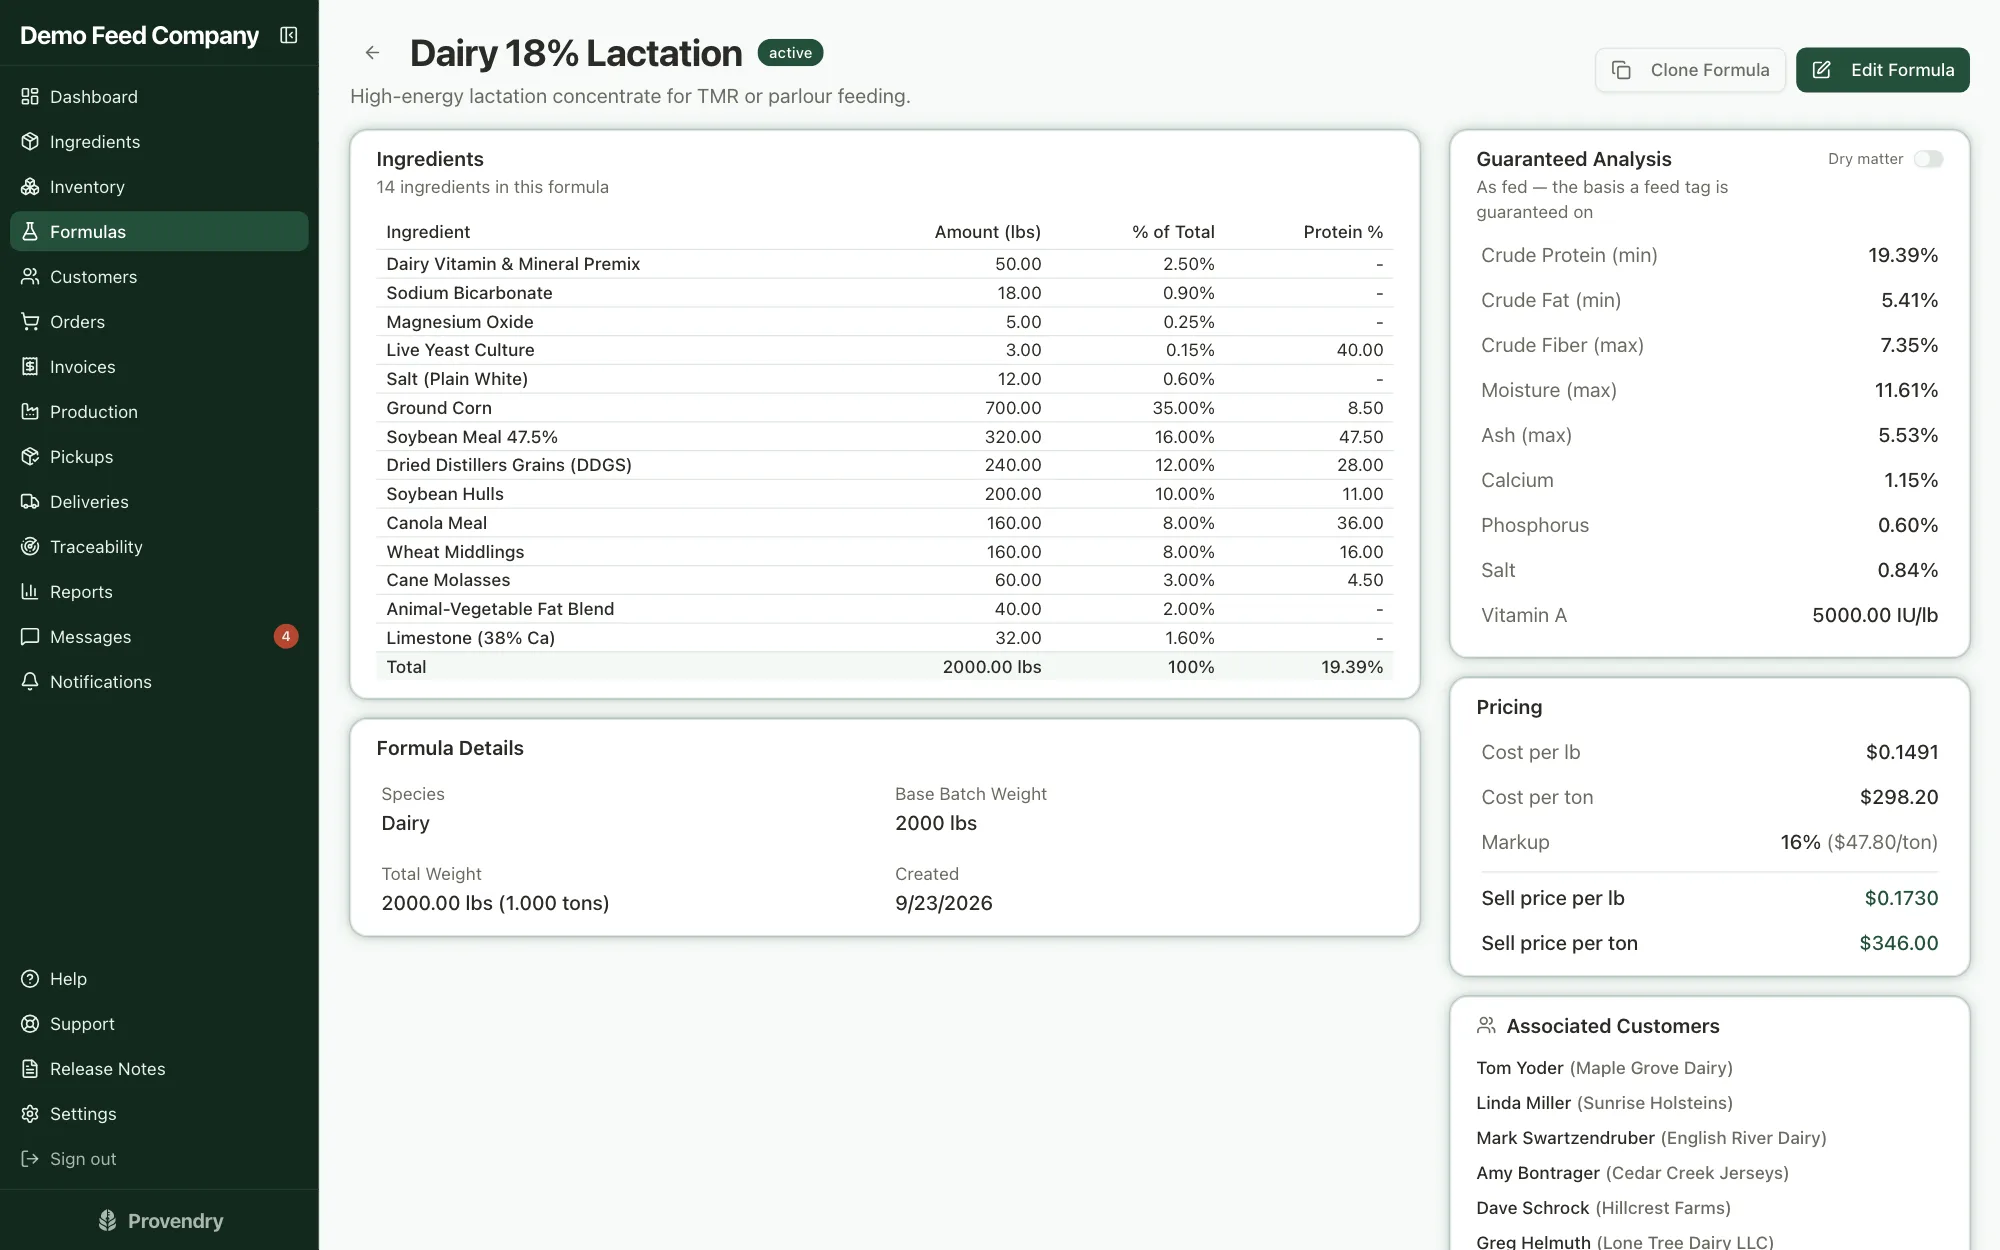
Task: Open customer Tom Yoder
Action: [1604, 1068]
